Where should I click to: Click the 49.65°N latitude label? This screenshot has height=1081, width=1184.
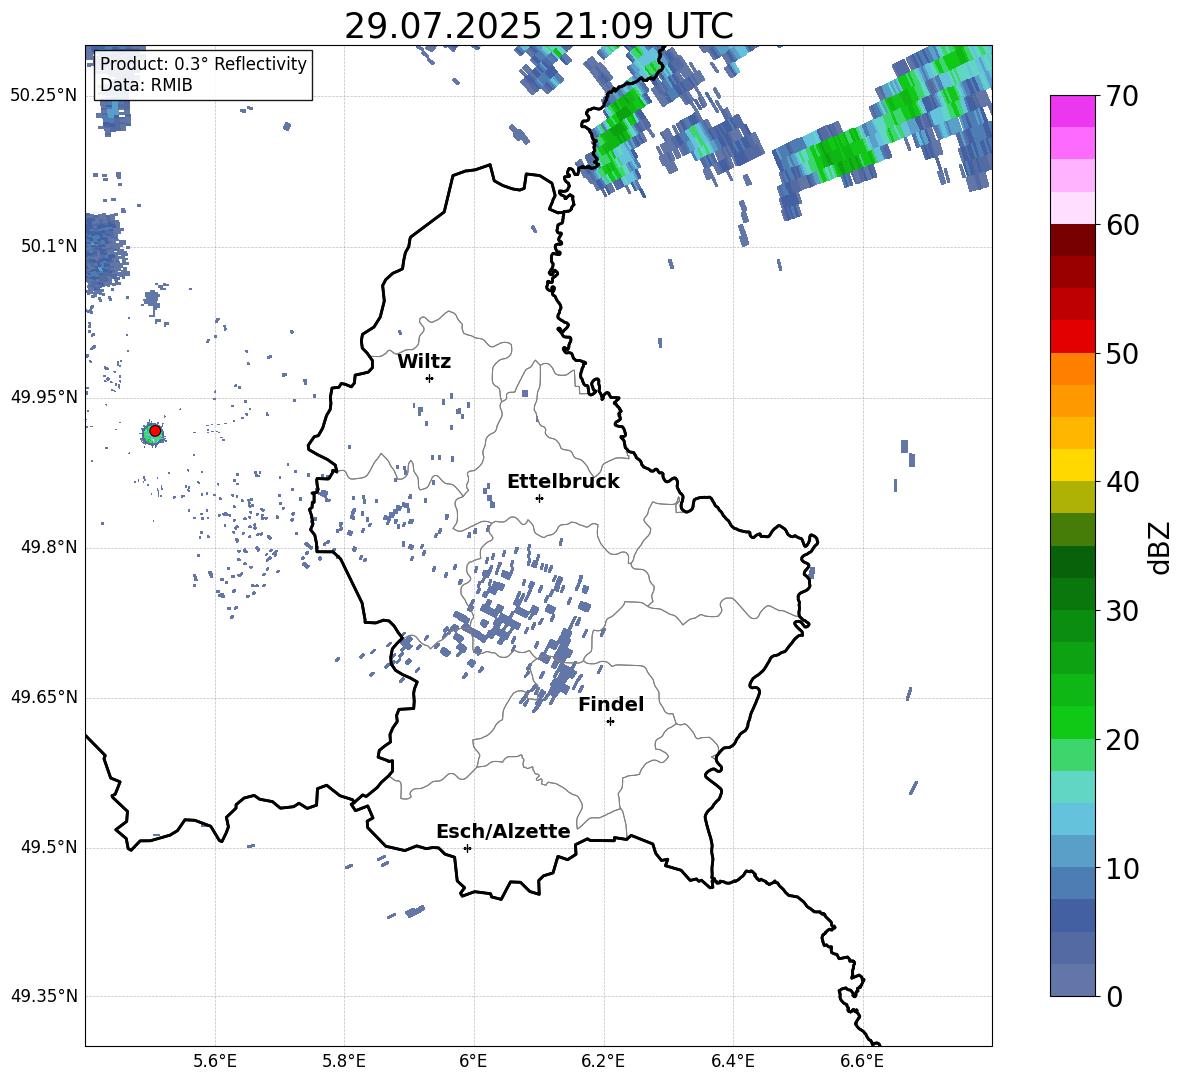[44, 697]
